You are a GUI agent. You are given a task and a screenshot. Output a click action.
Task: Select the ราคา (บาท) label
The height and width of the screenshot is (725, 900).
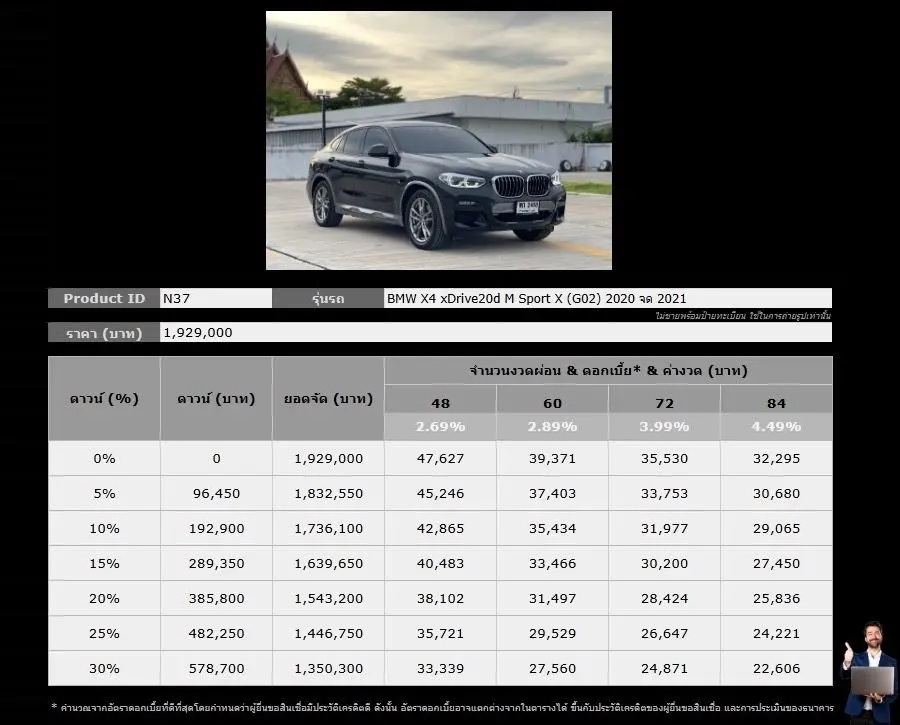tap(104, 332)
